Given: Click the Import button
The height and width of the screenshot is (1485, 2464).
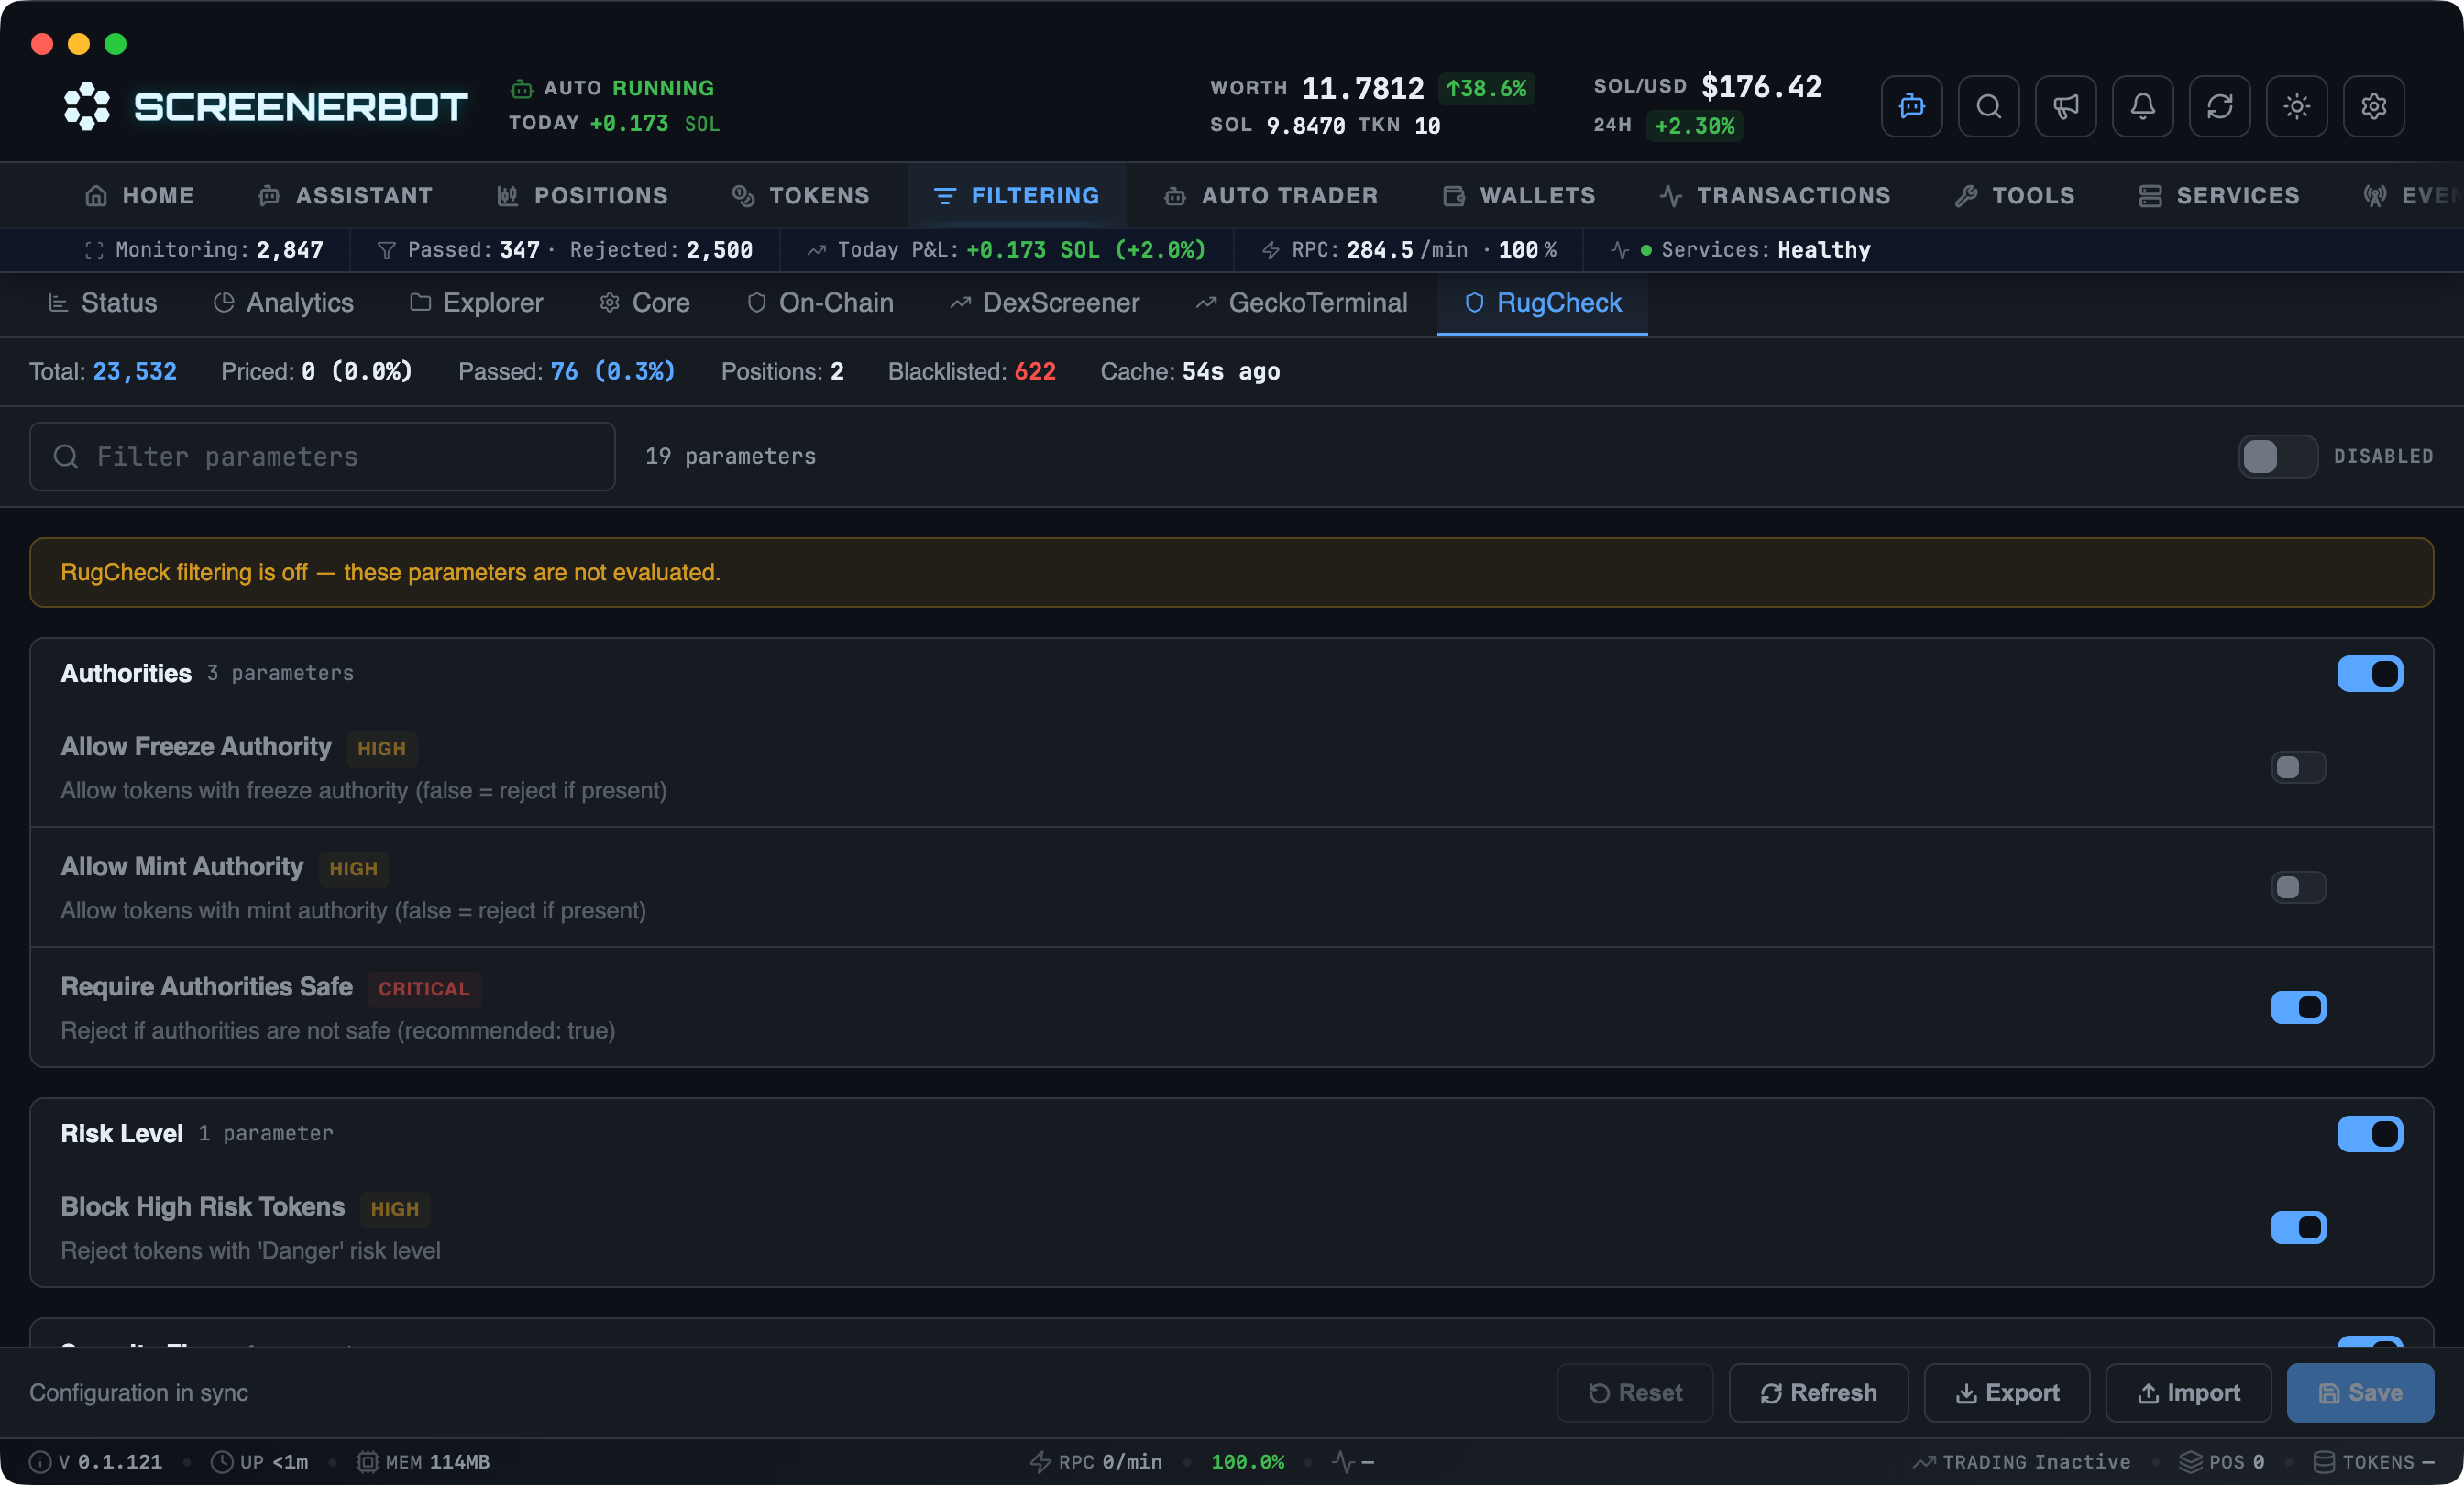Looking at the screenshot, I should pyautogui.click(x=2188, y=1392).
